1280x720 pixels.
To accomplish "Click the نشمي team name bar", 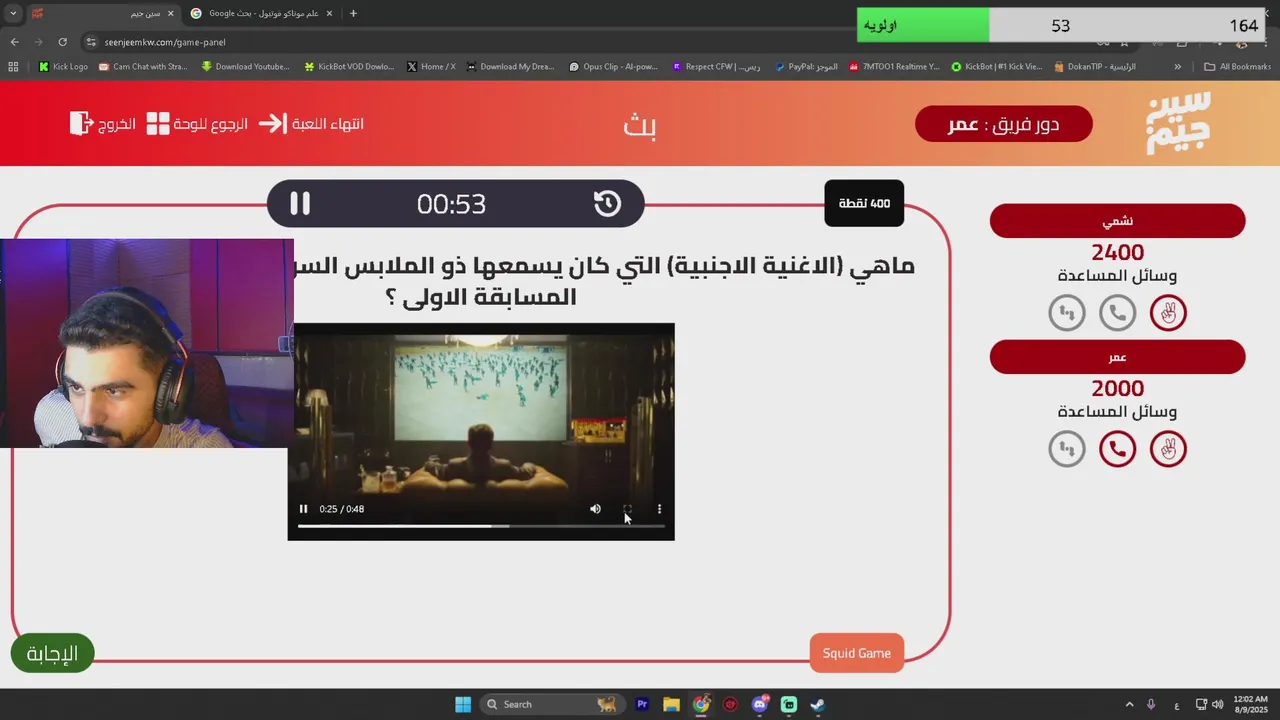I will (x=1117, y=221).
